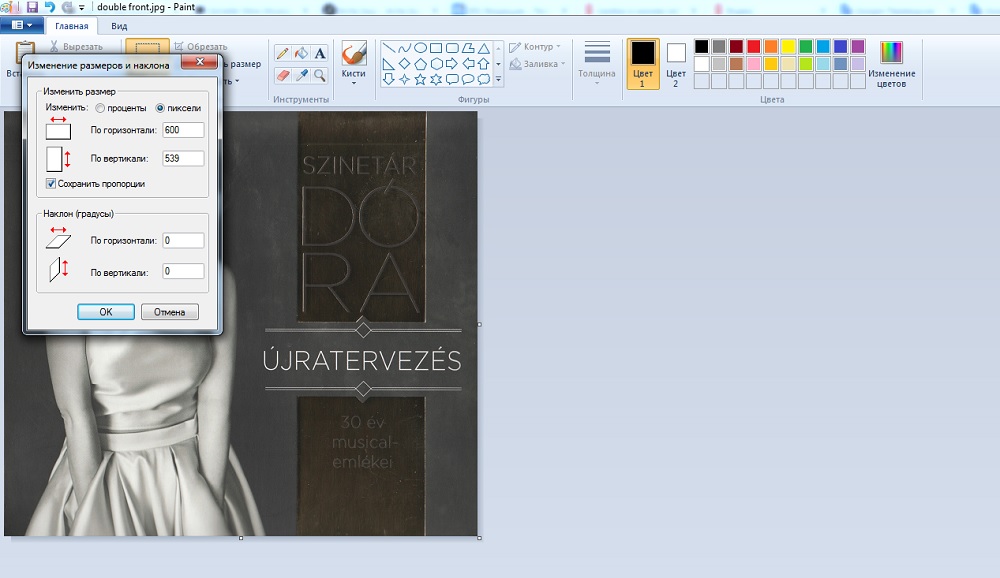Screen dimensions: 1000x578
Task: Pick the triangle shape
Action: coord(483,48)
